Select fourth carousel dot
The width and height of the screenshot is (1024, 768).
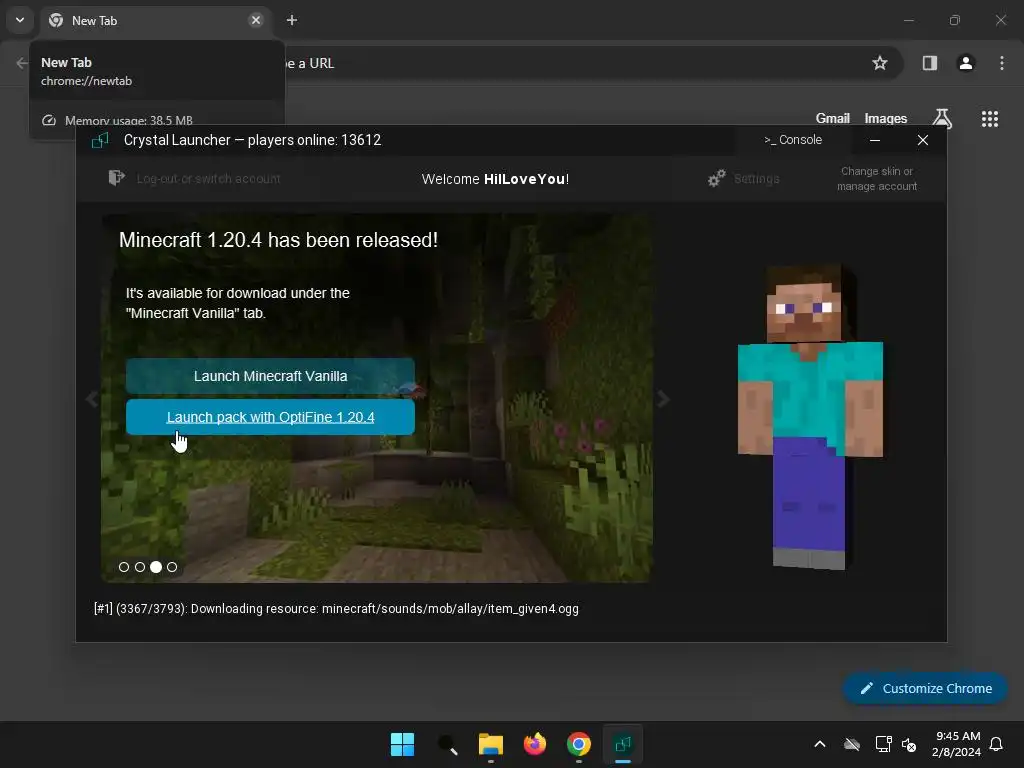coord(172,567)
